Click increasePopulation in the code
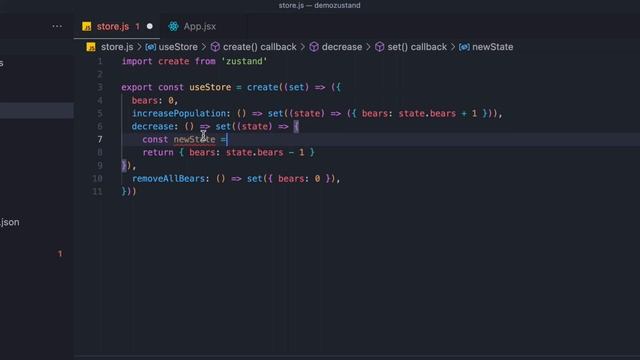640x360 pixels. (179, 113)
